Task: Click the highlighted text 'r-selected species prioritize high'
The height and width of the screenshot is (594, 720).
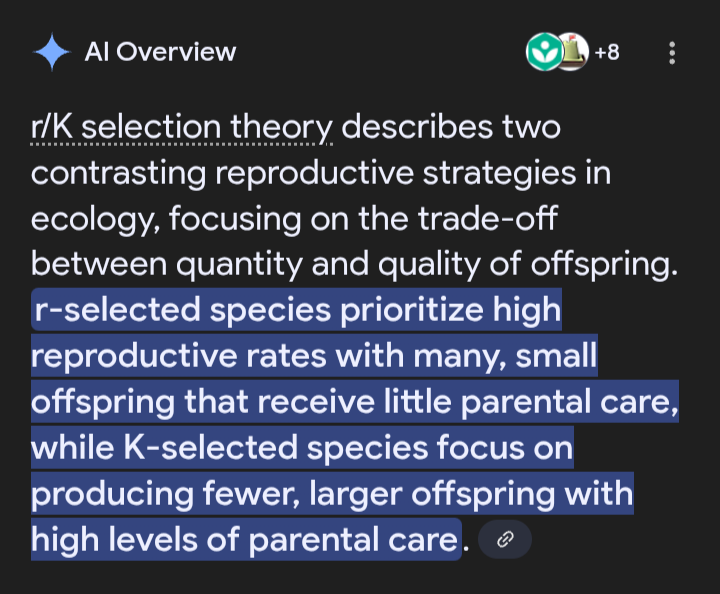Action: [x=297, y=309]
